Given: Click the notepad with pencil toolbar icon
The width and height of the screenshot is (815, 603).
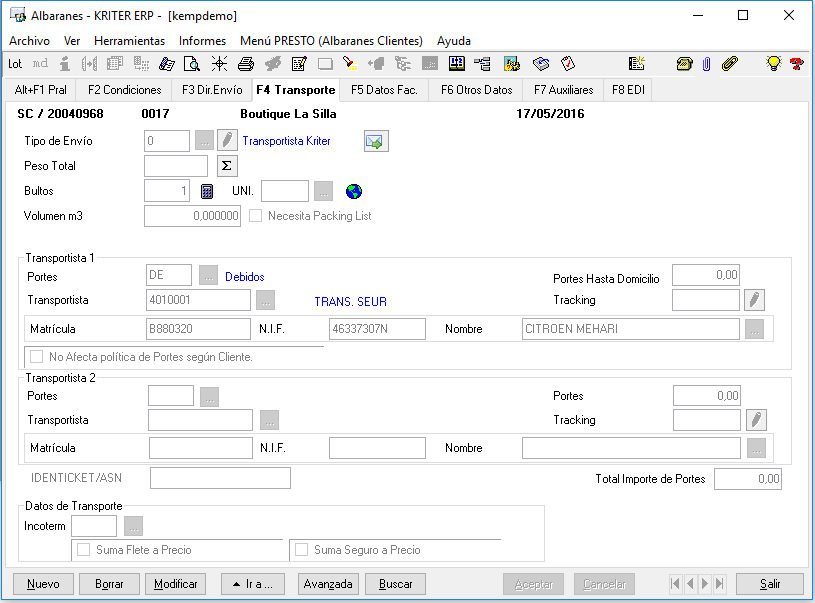Looking at the screenshot, I should [299, 64].
